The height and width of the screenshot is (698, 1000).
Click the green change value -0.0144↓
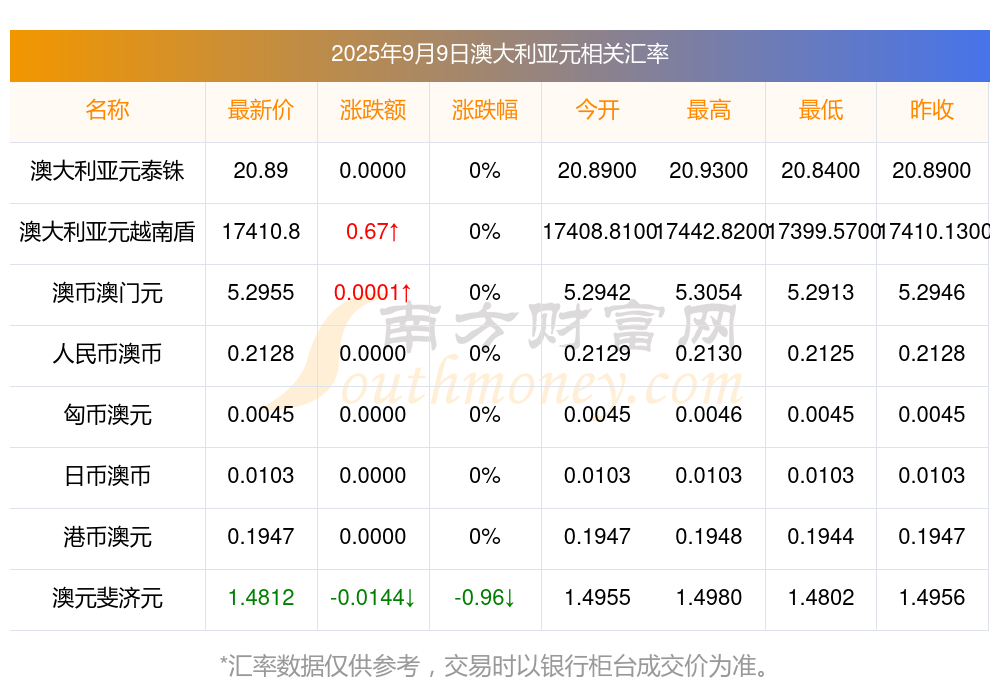(x=373, y=597)
